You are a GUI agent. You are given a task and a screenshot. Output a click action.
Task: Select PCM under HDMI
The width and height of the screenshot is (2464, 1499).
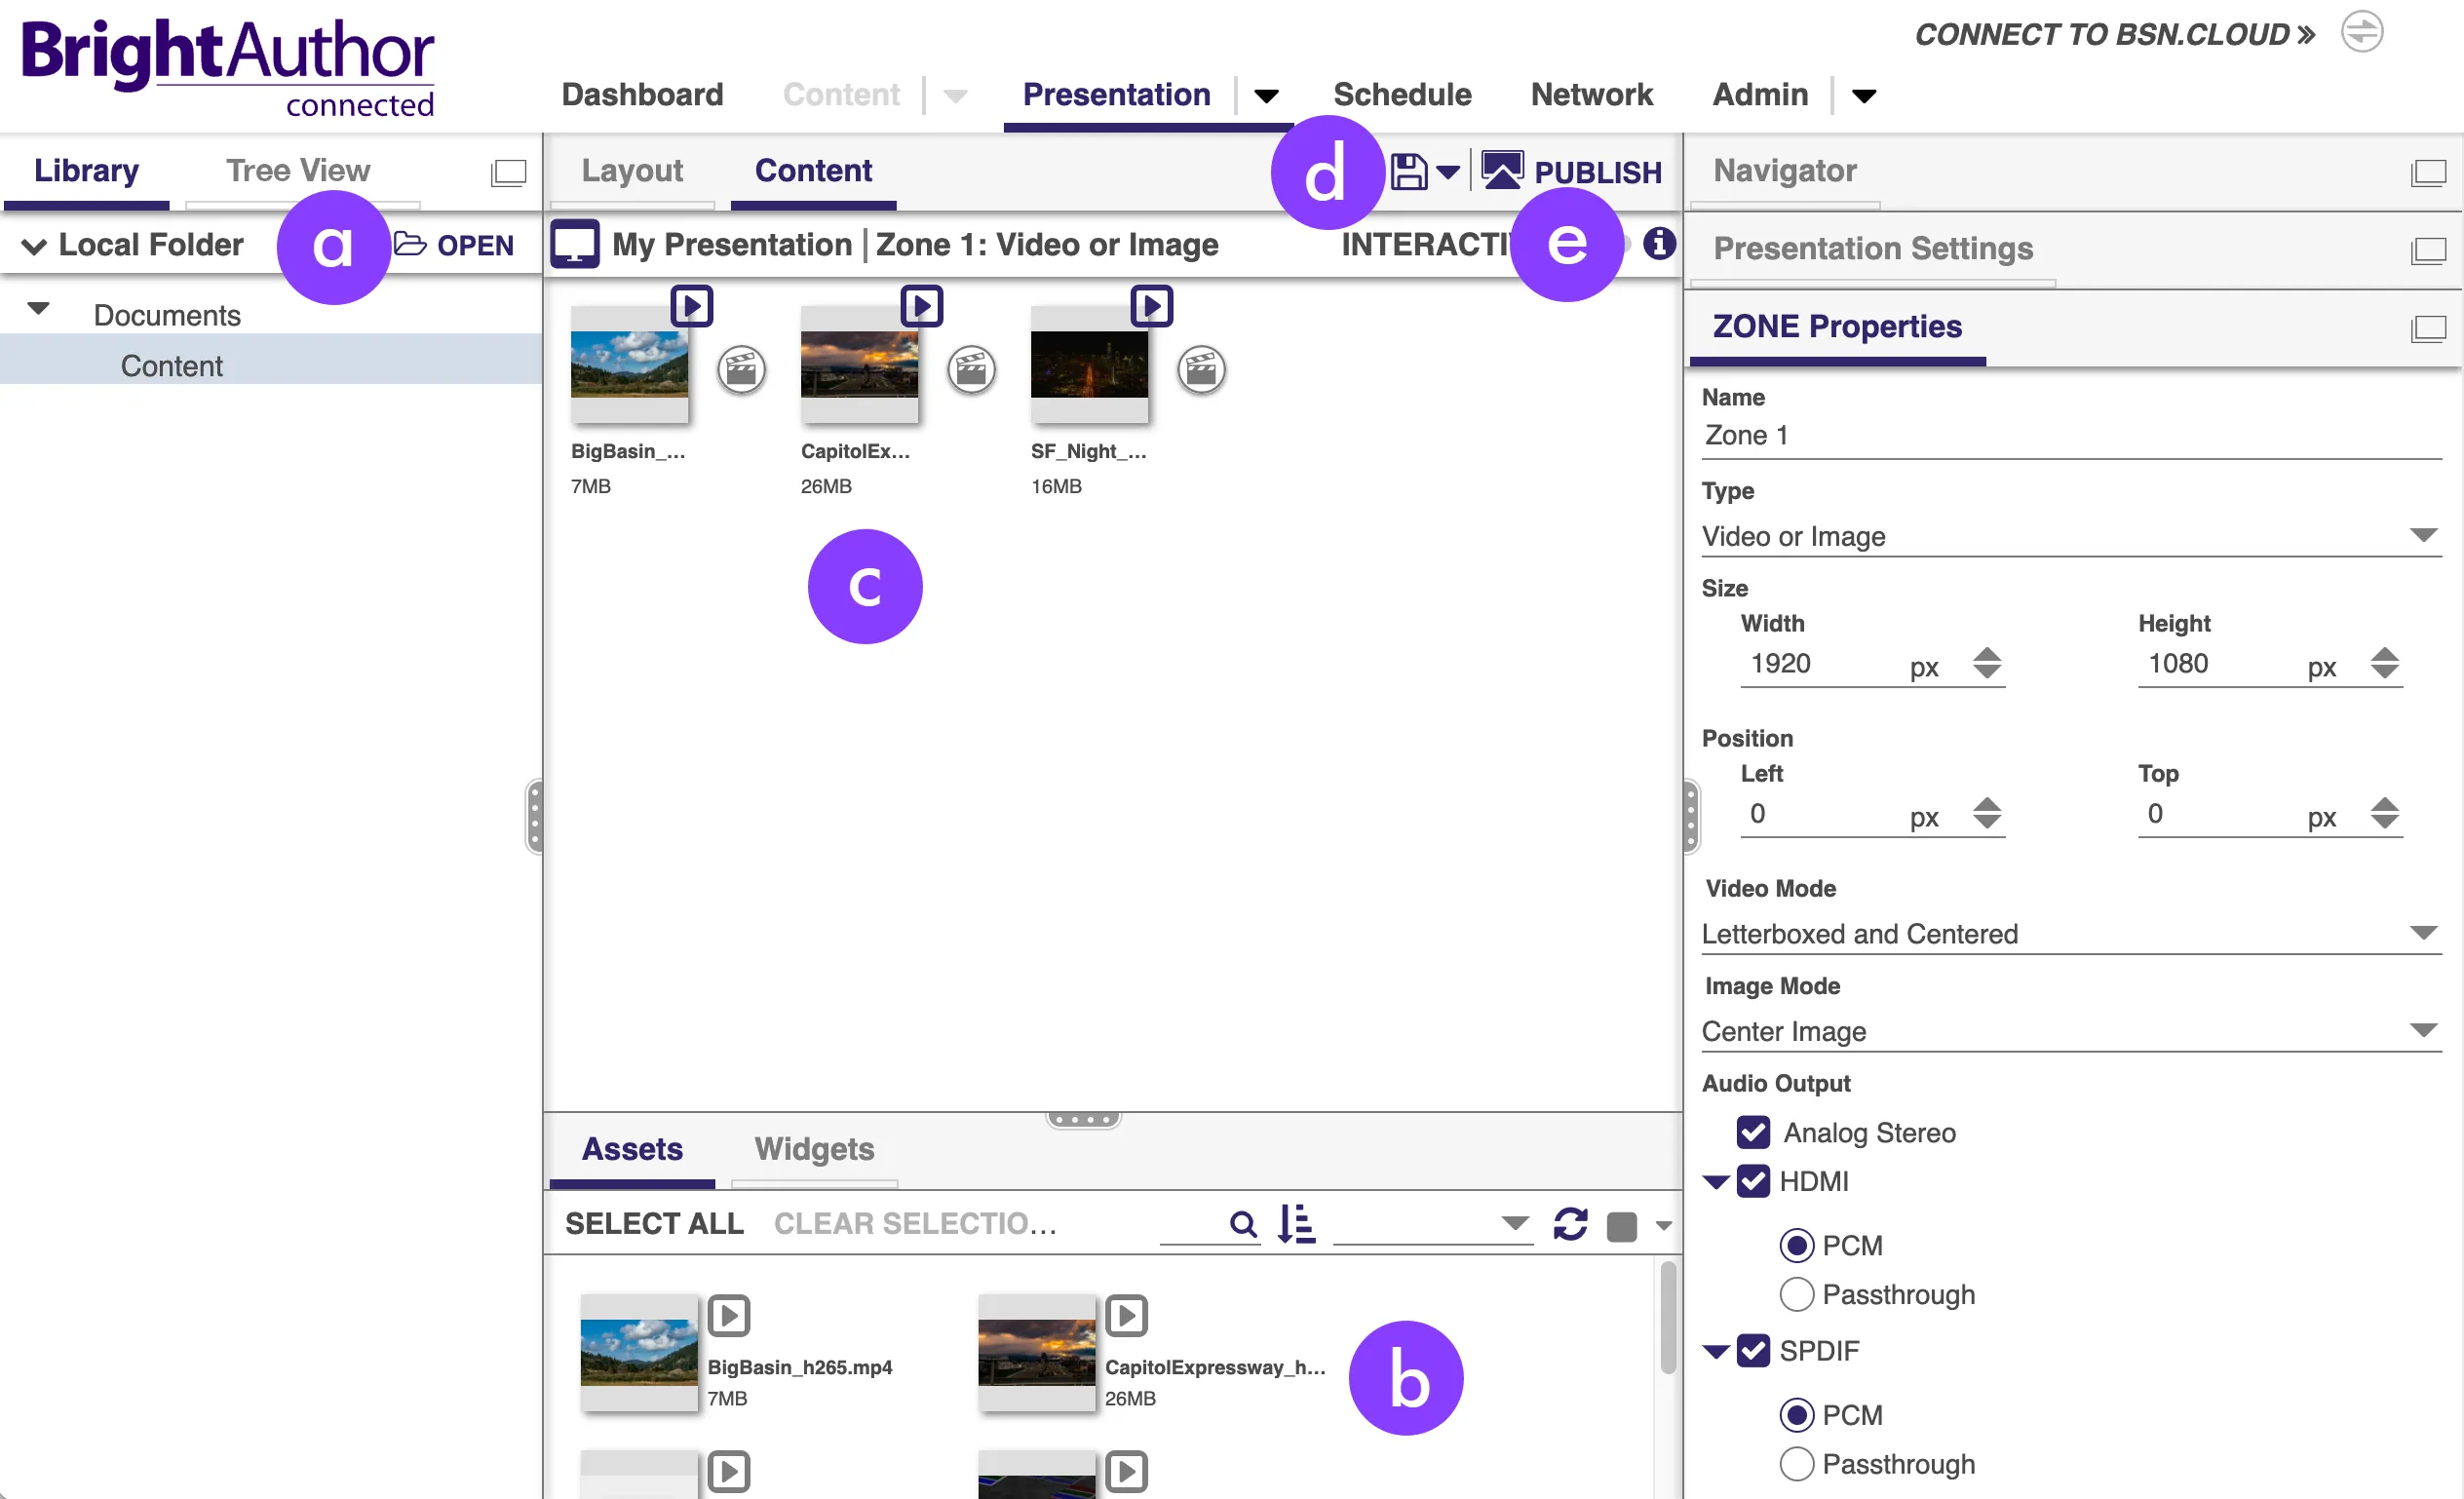[x=1796, y=1246]
